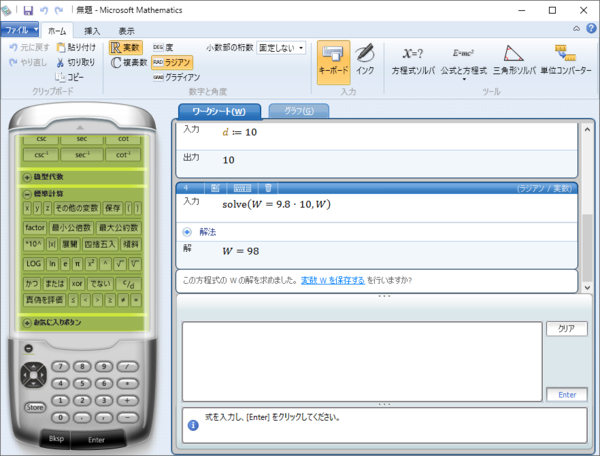Open the Help question mark icon
The image size is (600, 456).
click(591, 28)
